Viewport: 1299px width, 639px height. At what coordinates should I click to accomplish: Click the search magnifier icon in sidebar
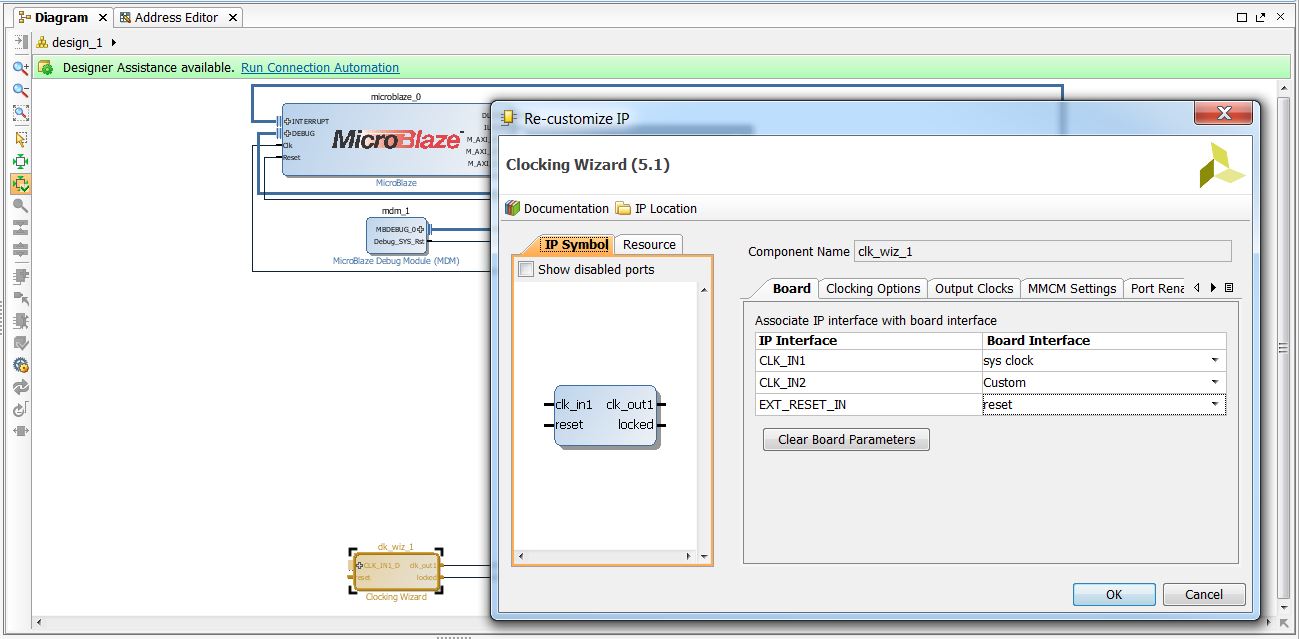tap(20, 206)
